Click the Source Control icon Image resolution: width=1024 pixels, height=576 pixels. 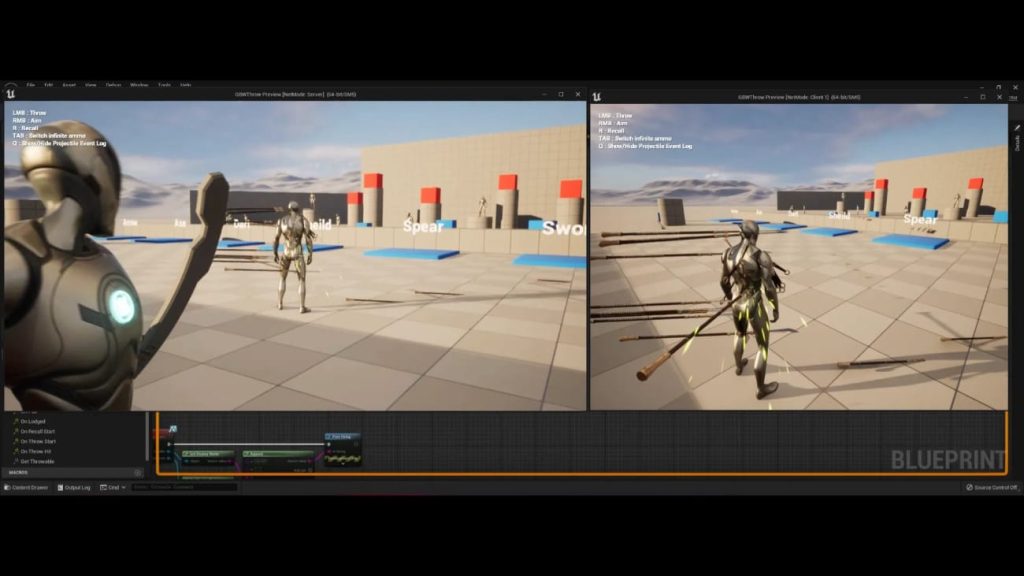970,487
